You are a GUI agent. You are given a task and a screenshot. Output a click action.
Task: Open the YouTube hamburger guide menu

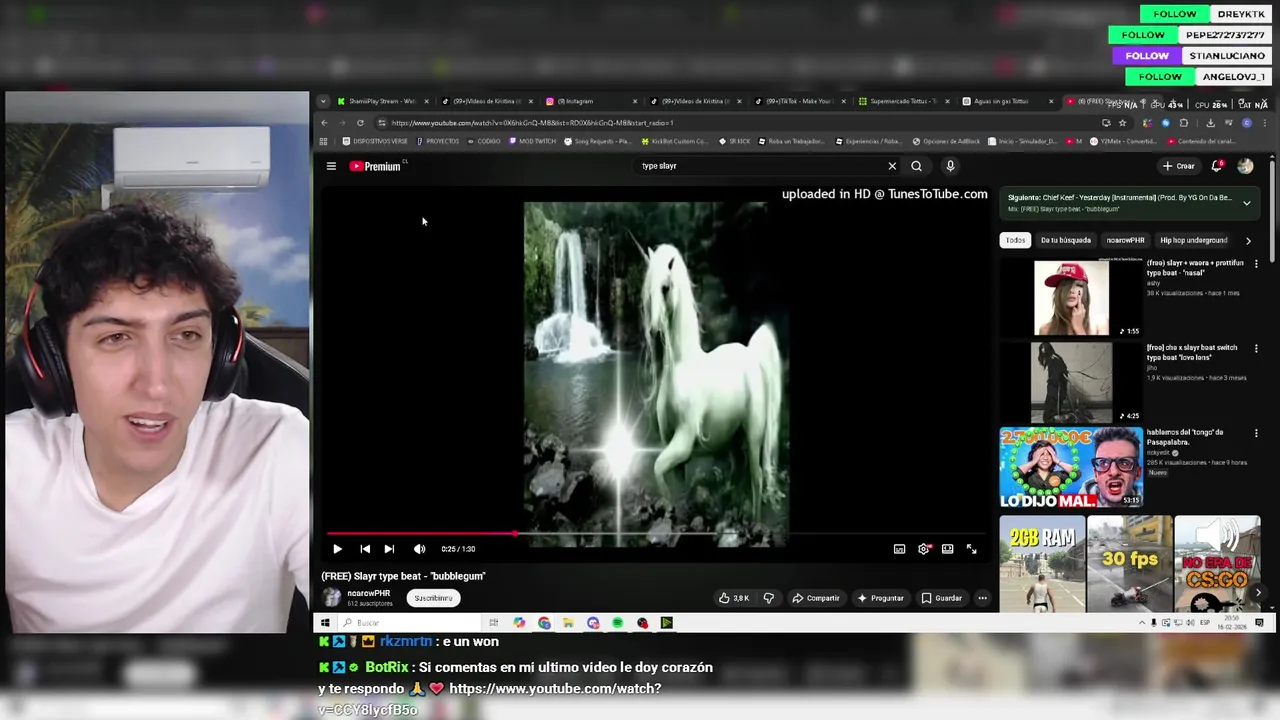coord(331,166)
